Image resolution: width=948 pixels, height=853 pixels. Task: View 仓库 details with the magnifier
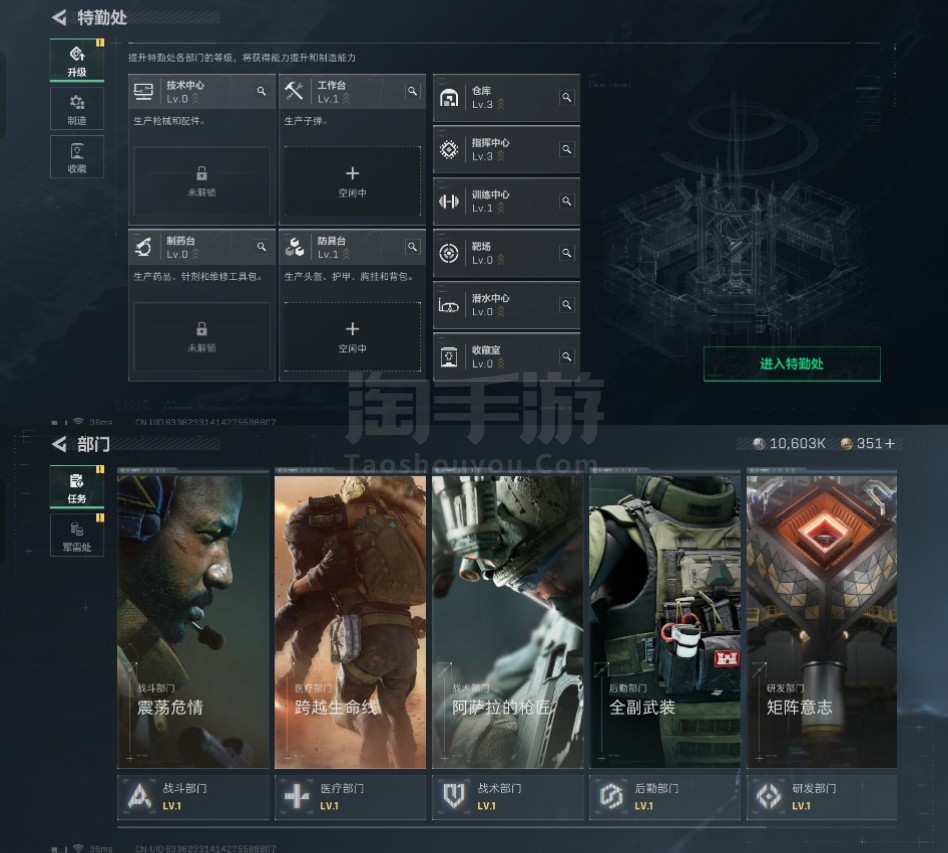(567, 97)
